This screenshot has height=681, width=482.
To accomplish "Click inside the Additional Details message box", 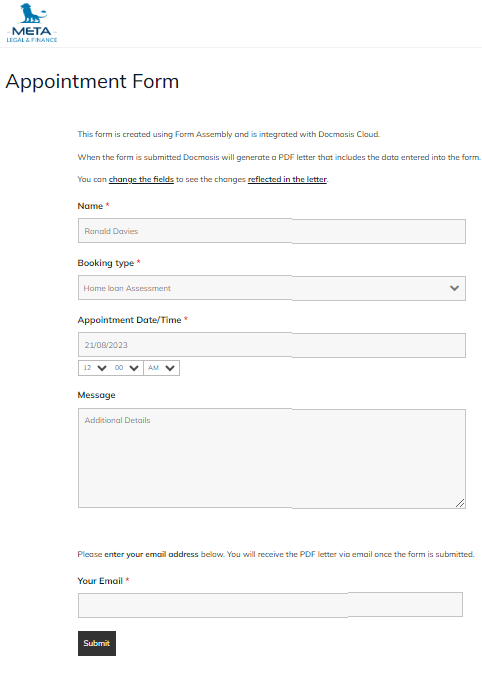I will click(x=272, y=458).
